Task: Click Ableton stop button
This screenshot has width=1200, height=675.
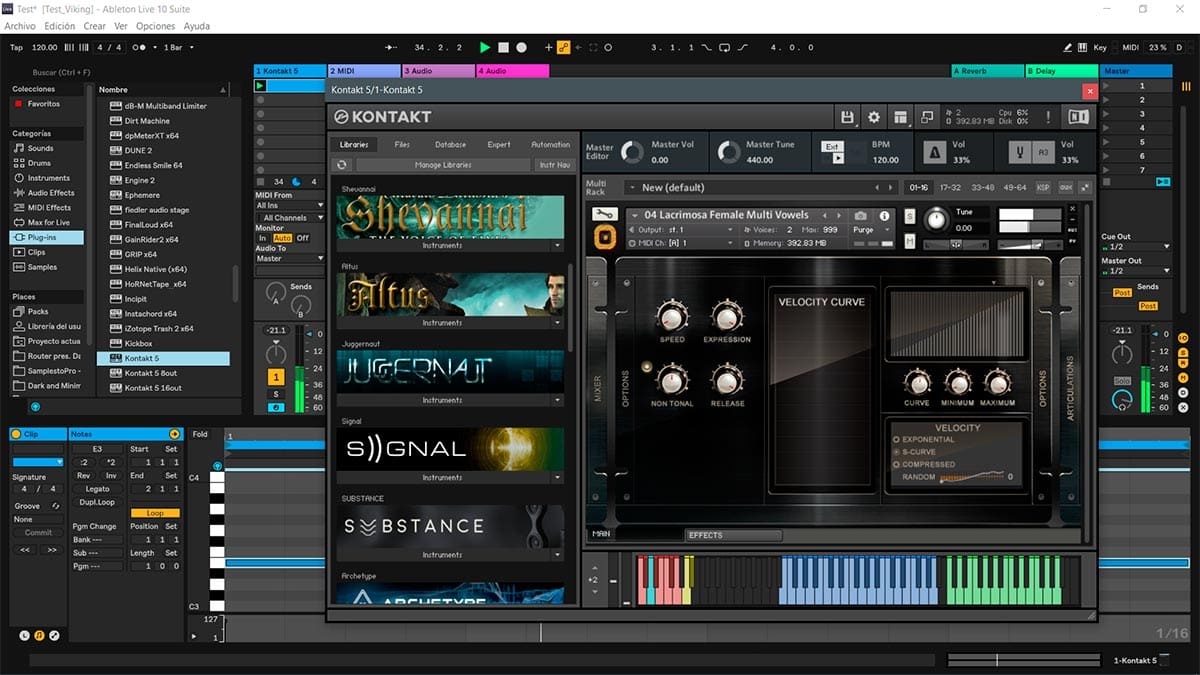Action: coord(504,47)
